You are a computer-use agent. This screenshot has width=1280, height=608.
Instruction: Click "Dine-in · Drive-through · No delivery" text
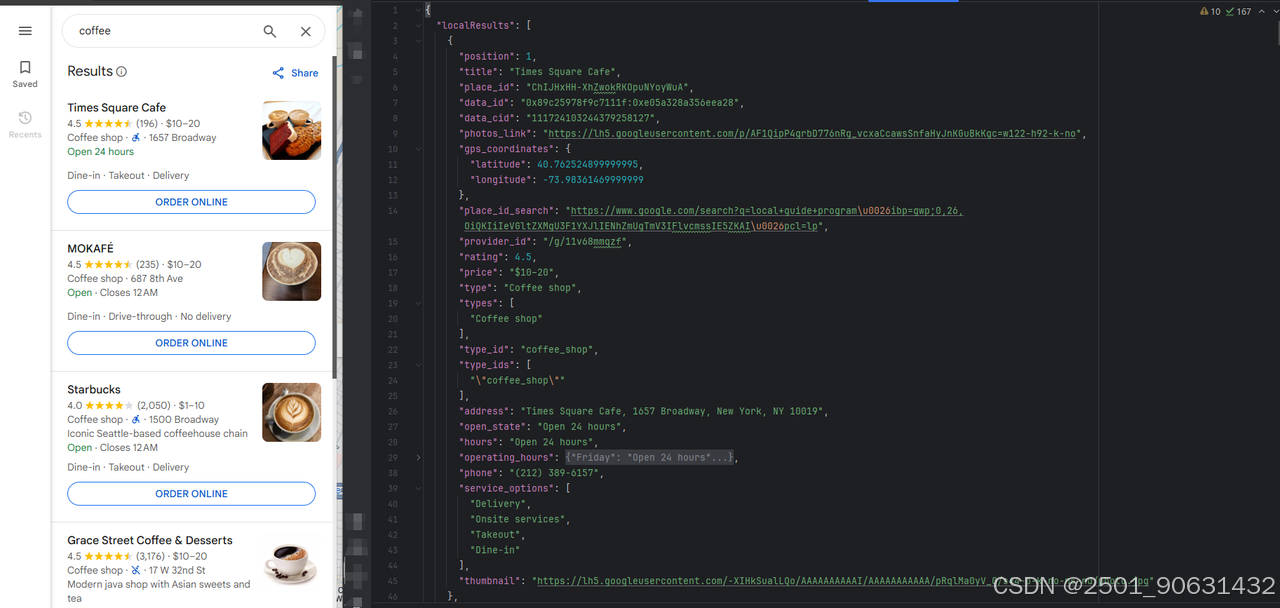pyautogui.click(x=149, y=316)
